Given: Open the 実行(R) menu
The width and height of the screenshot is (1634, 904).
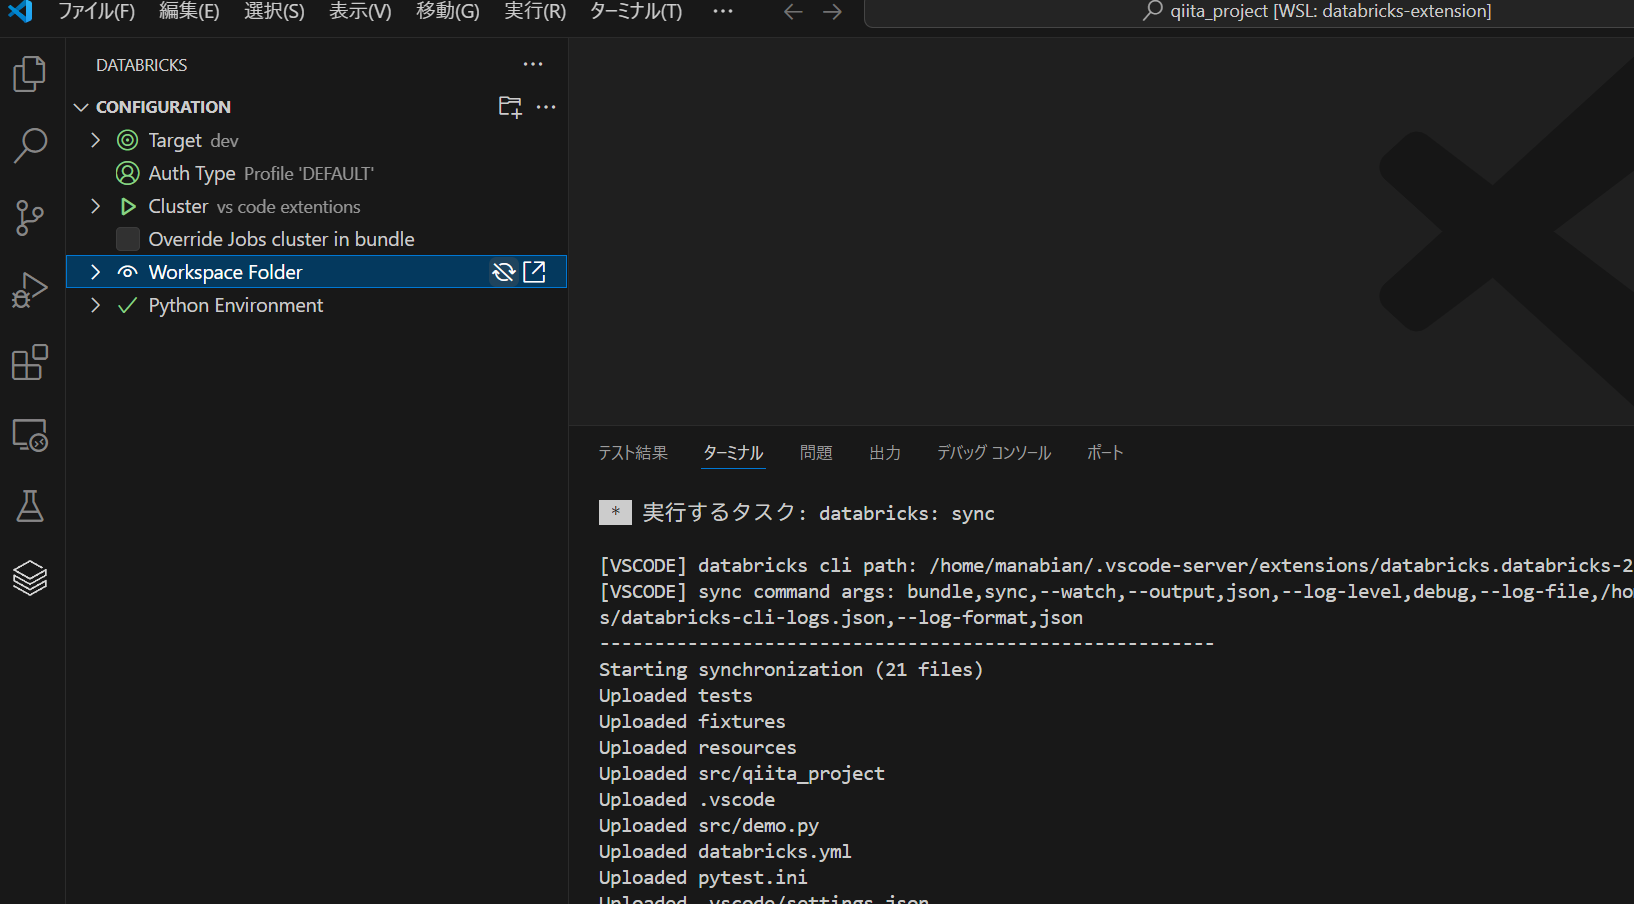Looking at the screenshot, I should 535,12.
